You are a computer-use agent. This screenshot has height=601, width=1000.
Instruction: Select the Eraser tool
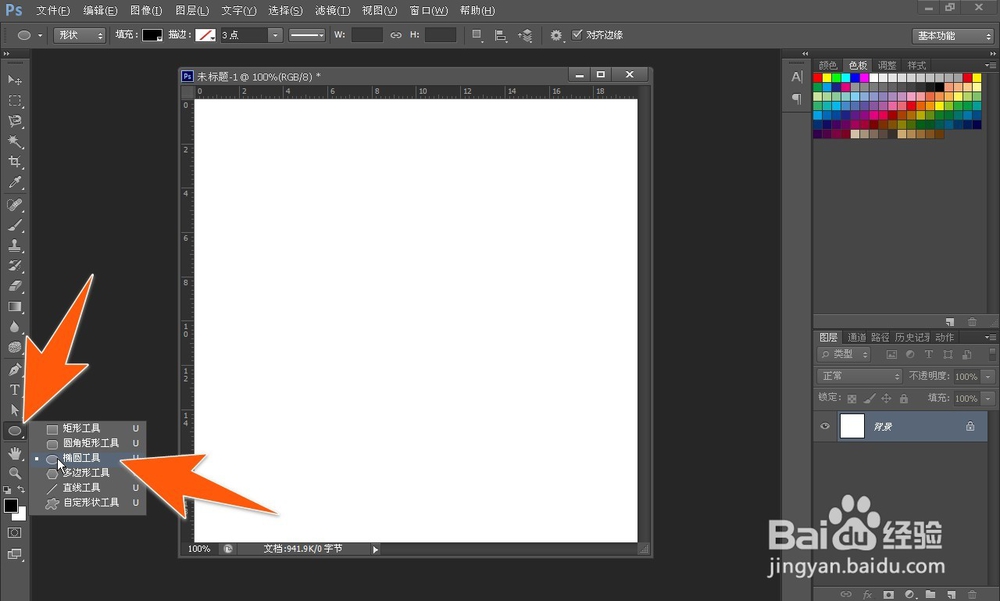[14, 286]
